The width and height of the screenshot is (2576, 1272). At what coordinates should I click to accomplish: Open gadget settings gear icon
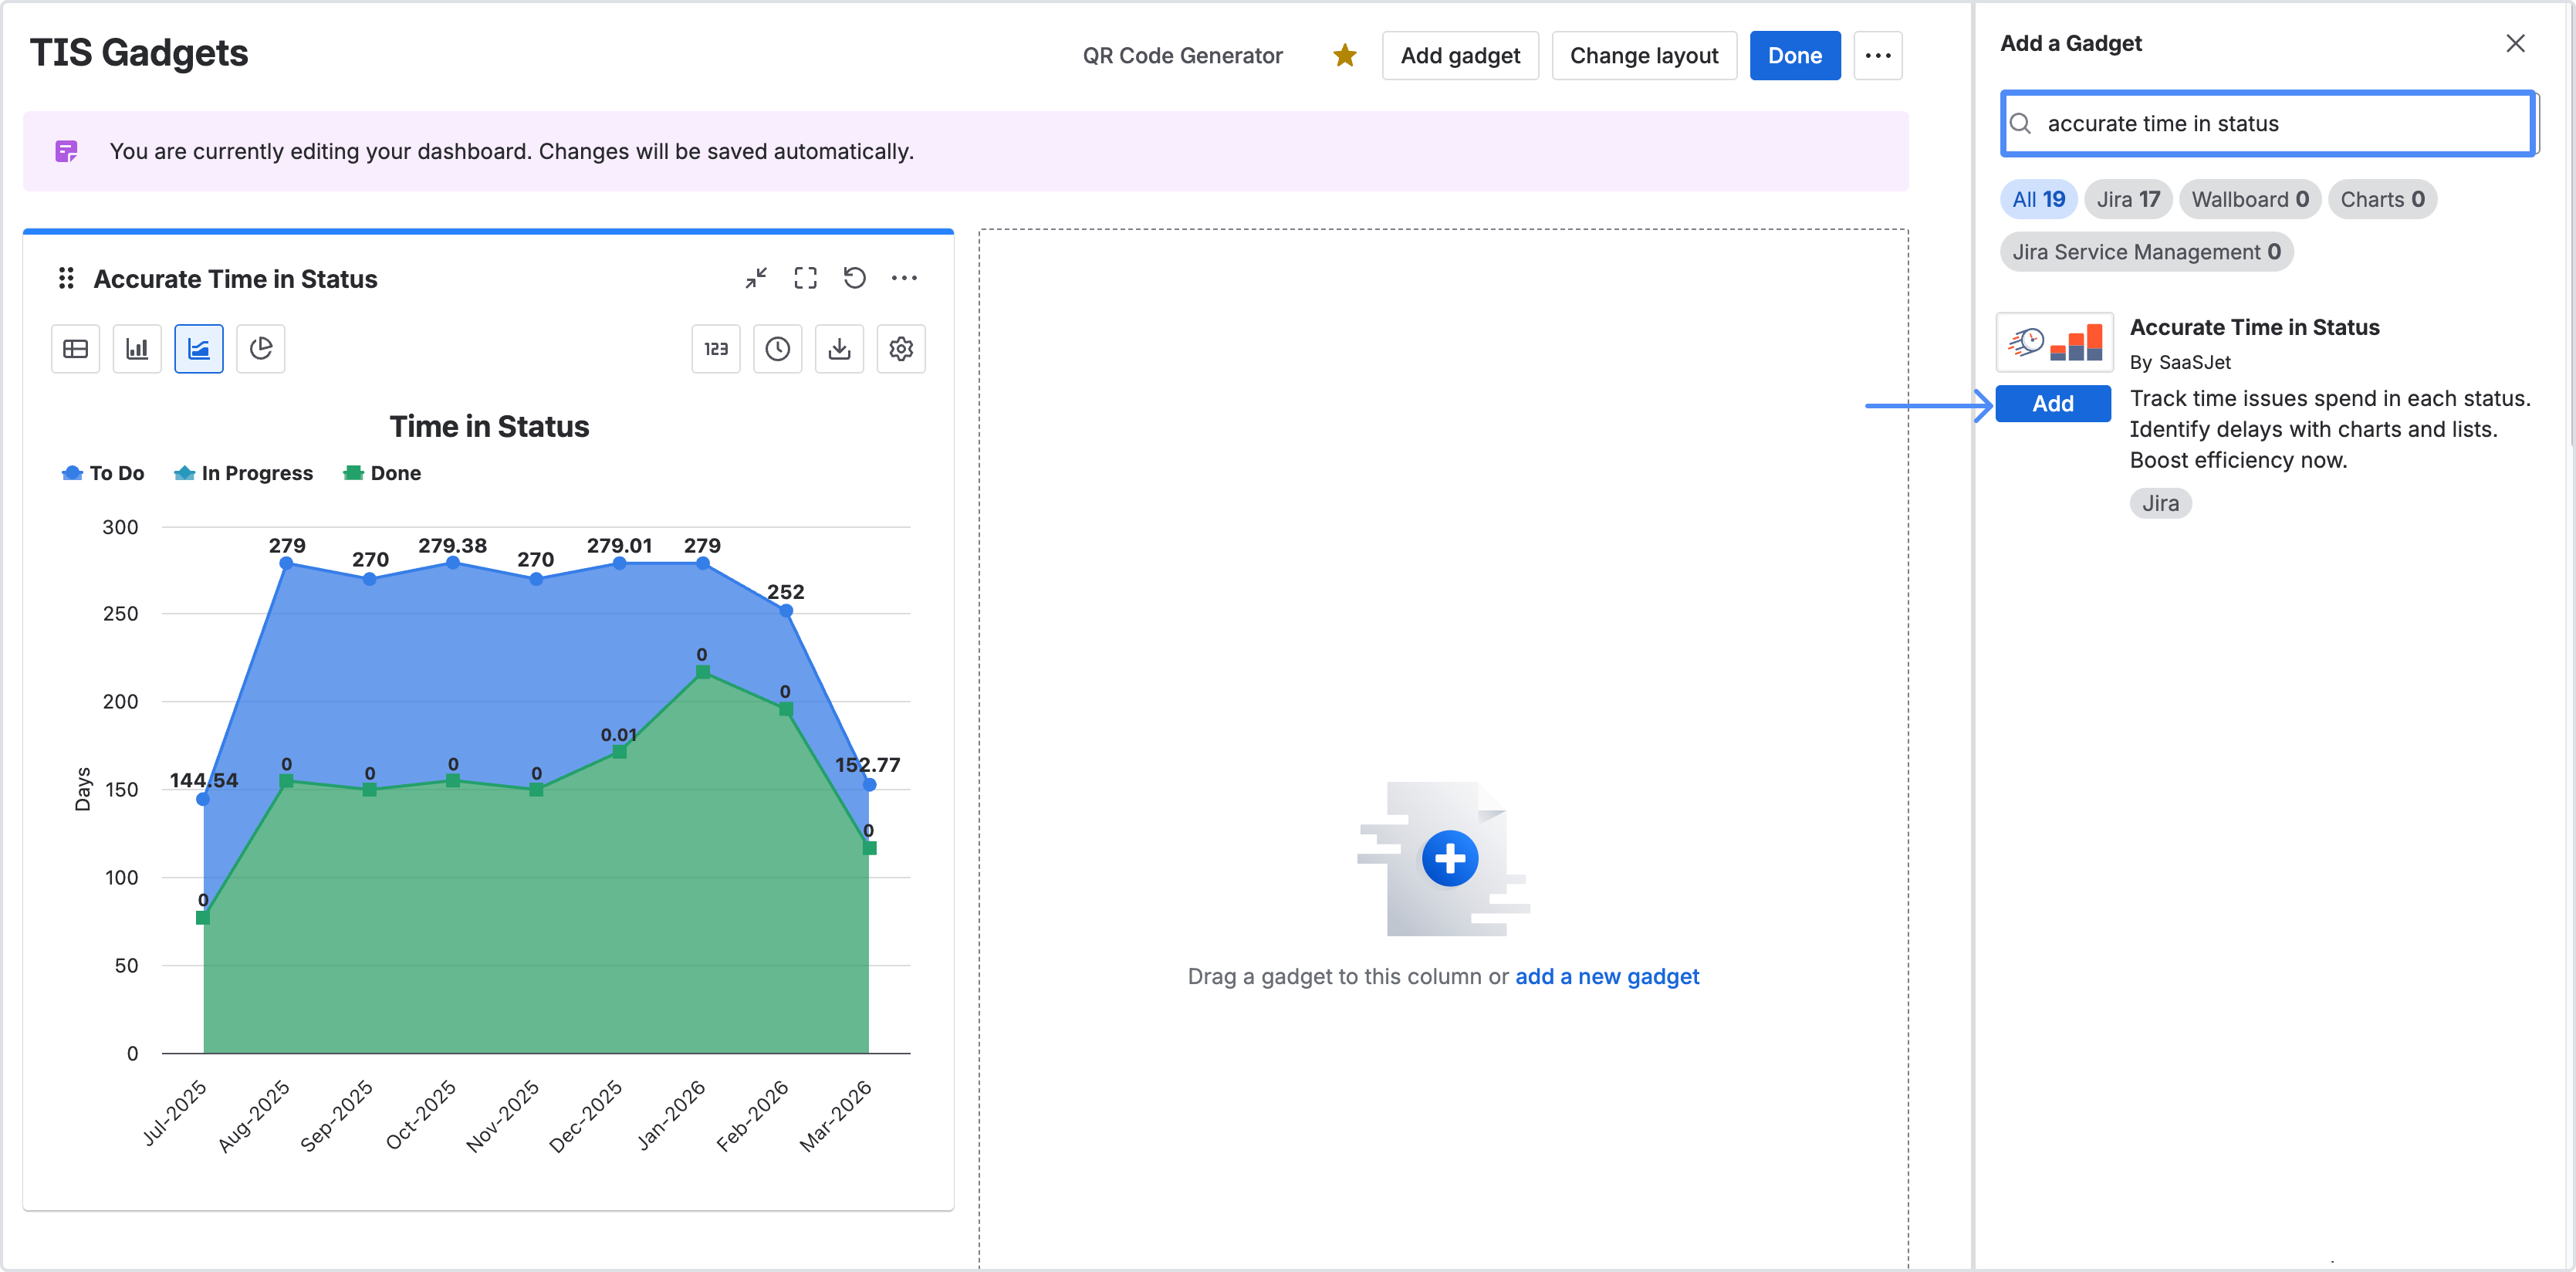(901, 349)
